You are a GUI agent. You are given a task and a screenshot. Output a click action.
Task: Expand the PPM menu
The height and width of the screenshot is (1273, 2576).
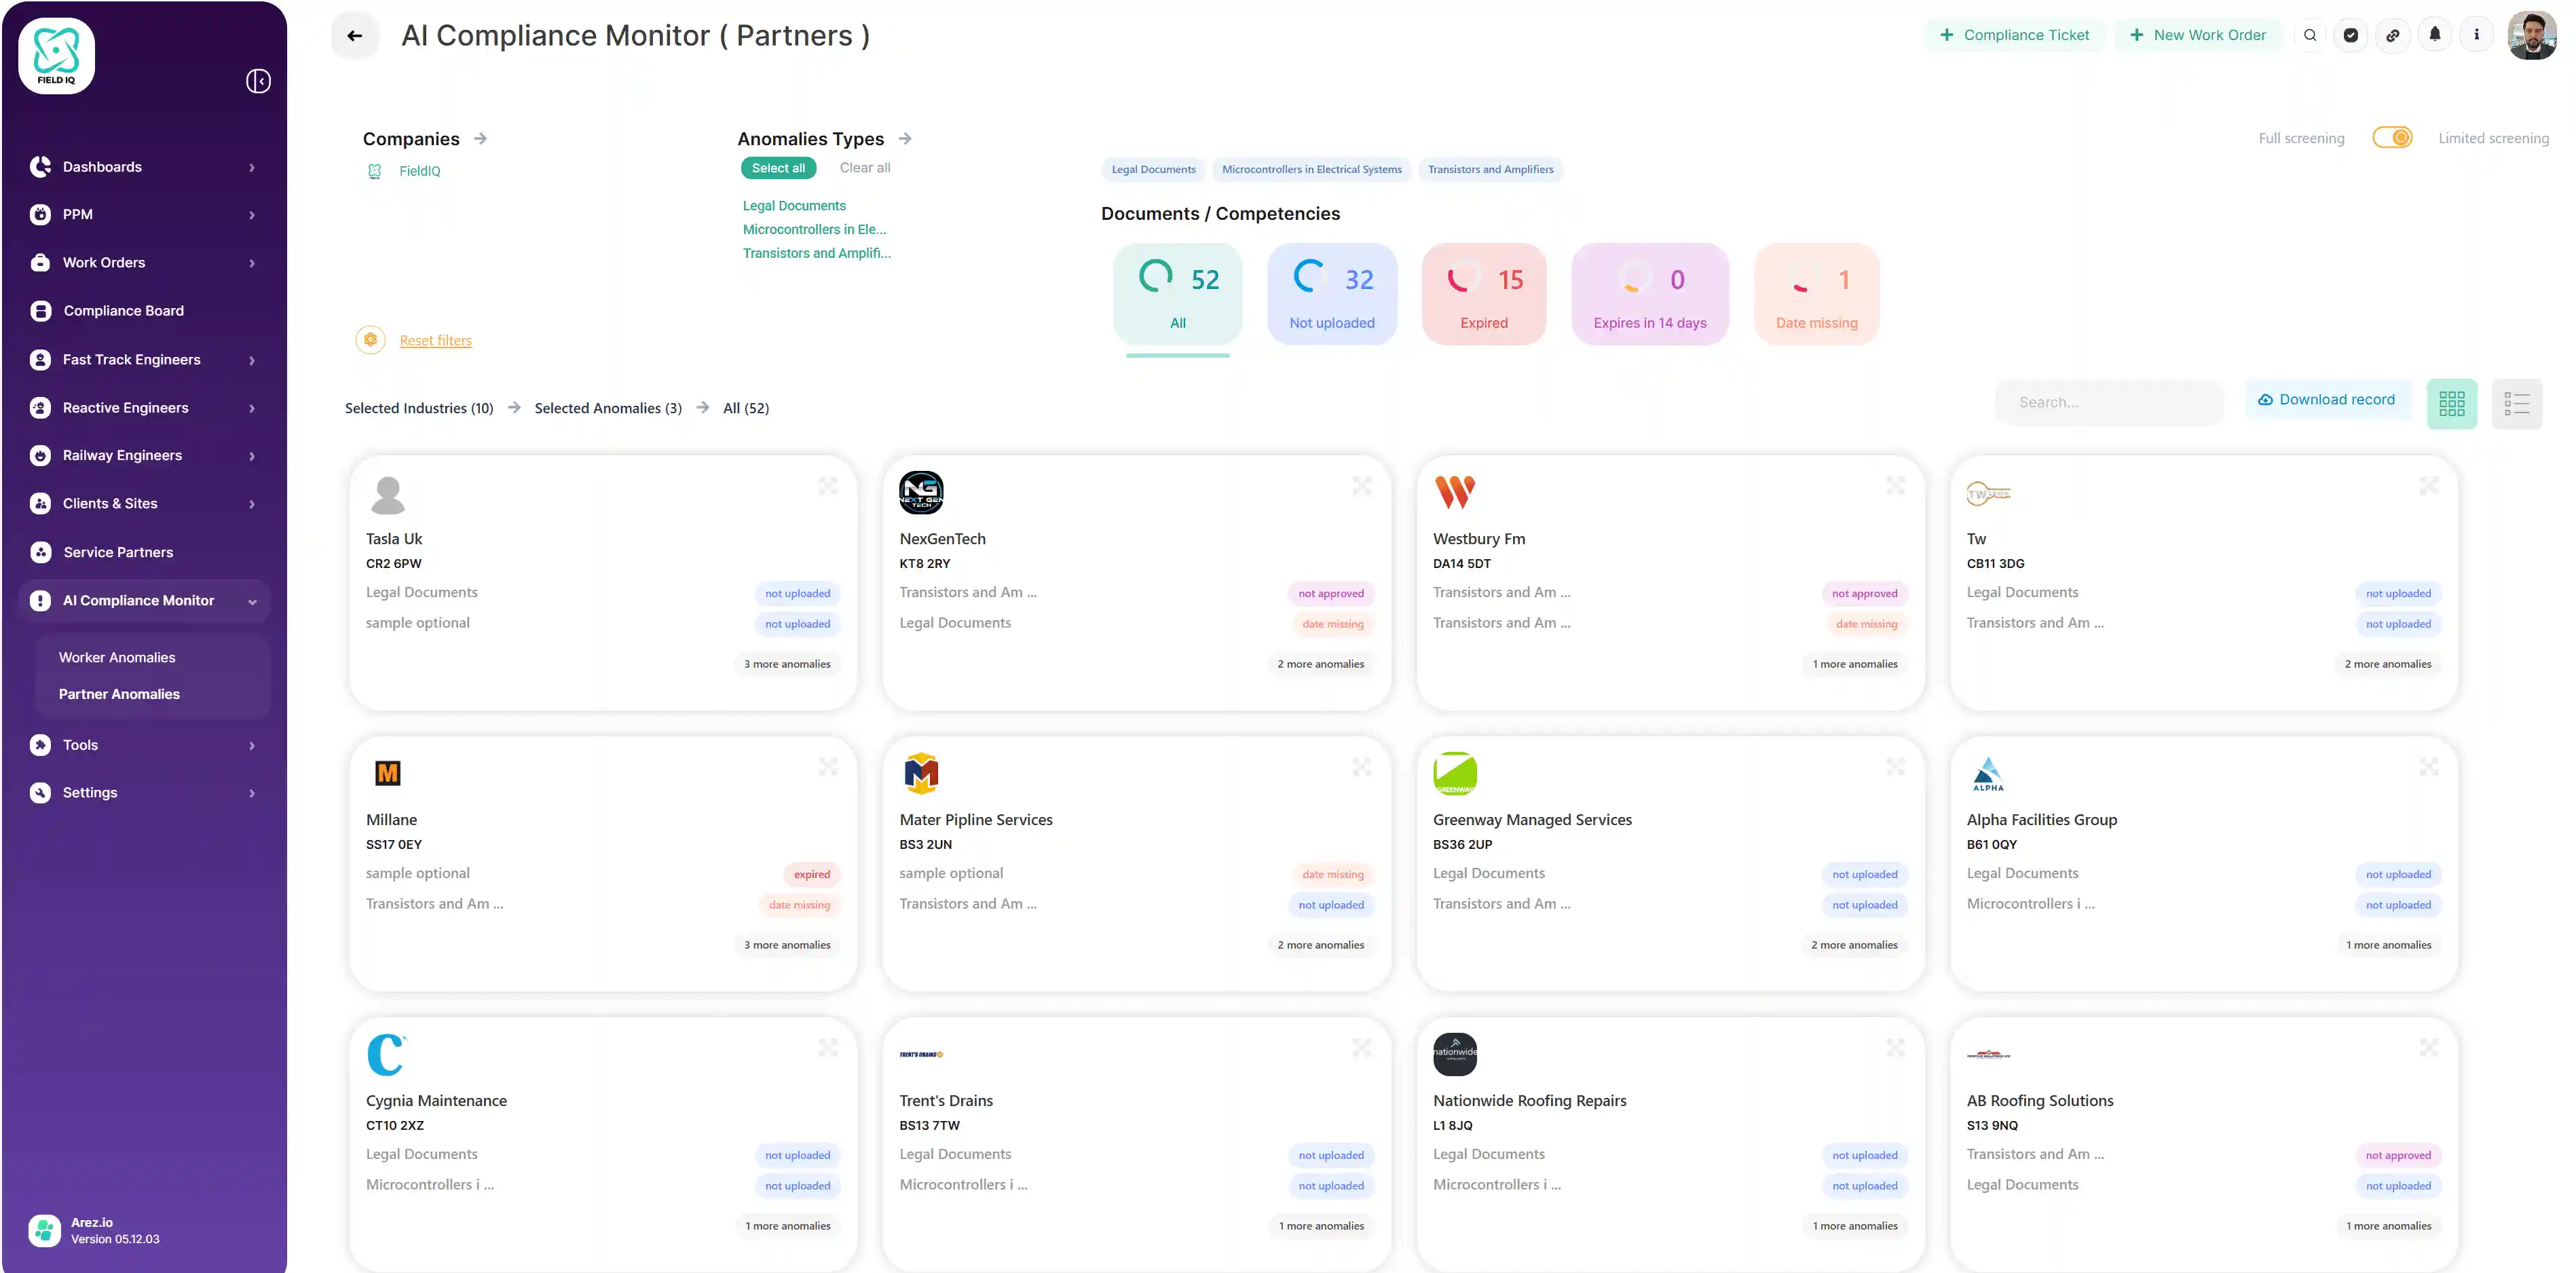[145, 215]
